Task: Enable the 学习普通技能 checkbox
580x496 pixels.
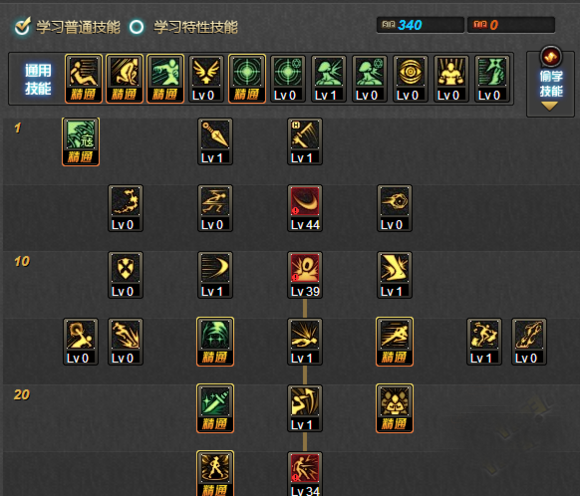Action: (x=22, y=27)
